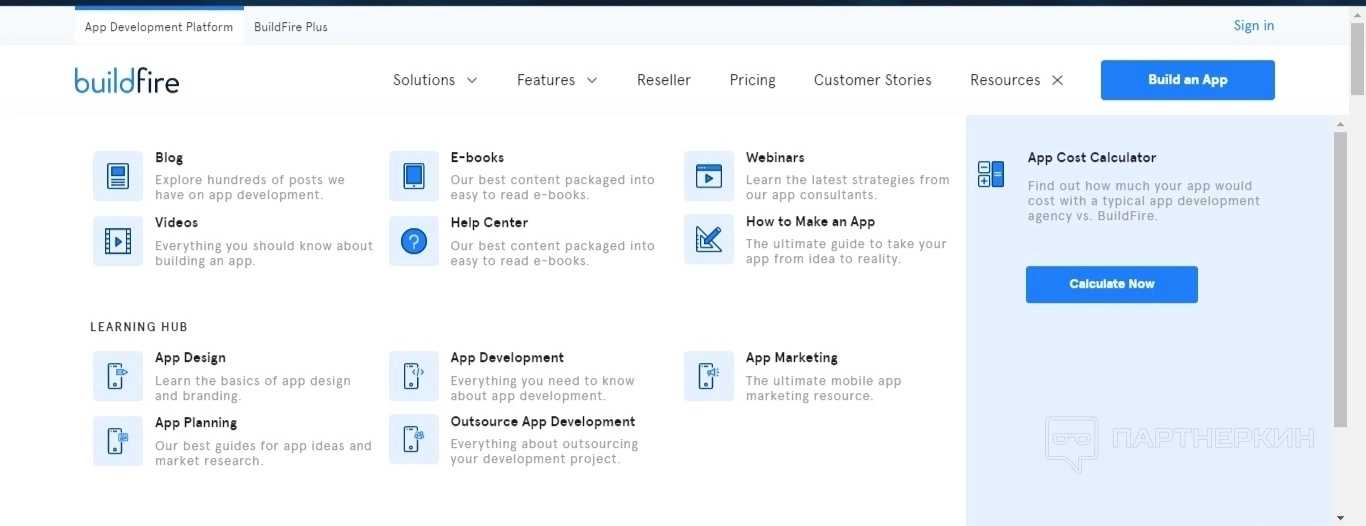This screenshot has width=1366, height=526.
Task: Click the App Cost Calculator icon
Action: tap(991, 174)
